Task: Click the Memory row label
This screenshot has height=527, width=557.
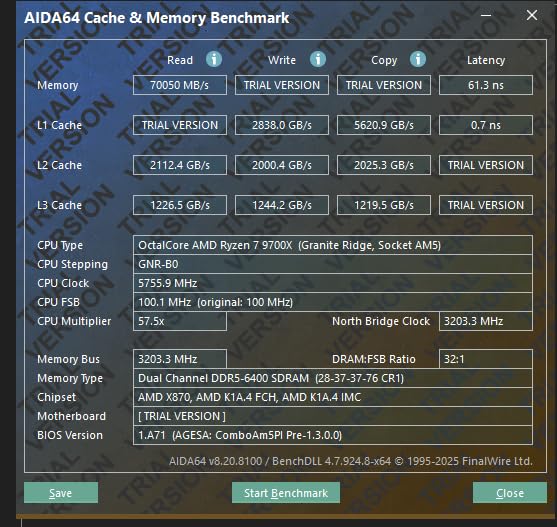Action: pos(58,85)
